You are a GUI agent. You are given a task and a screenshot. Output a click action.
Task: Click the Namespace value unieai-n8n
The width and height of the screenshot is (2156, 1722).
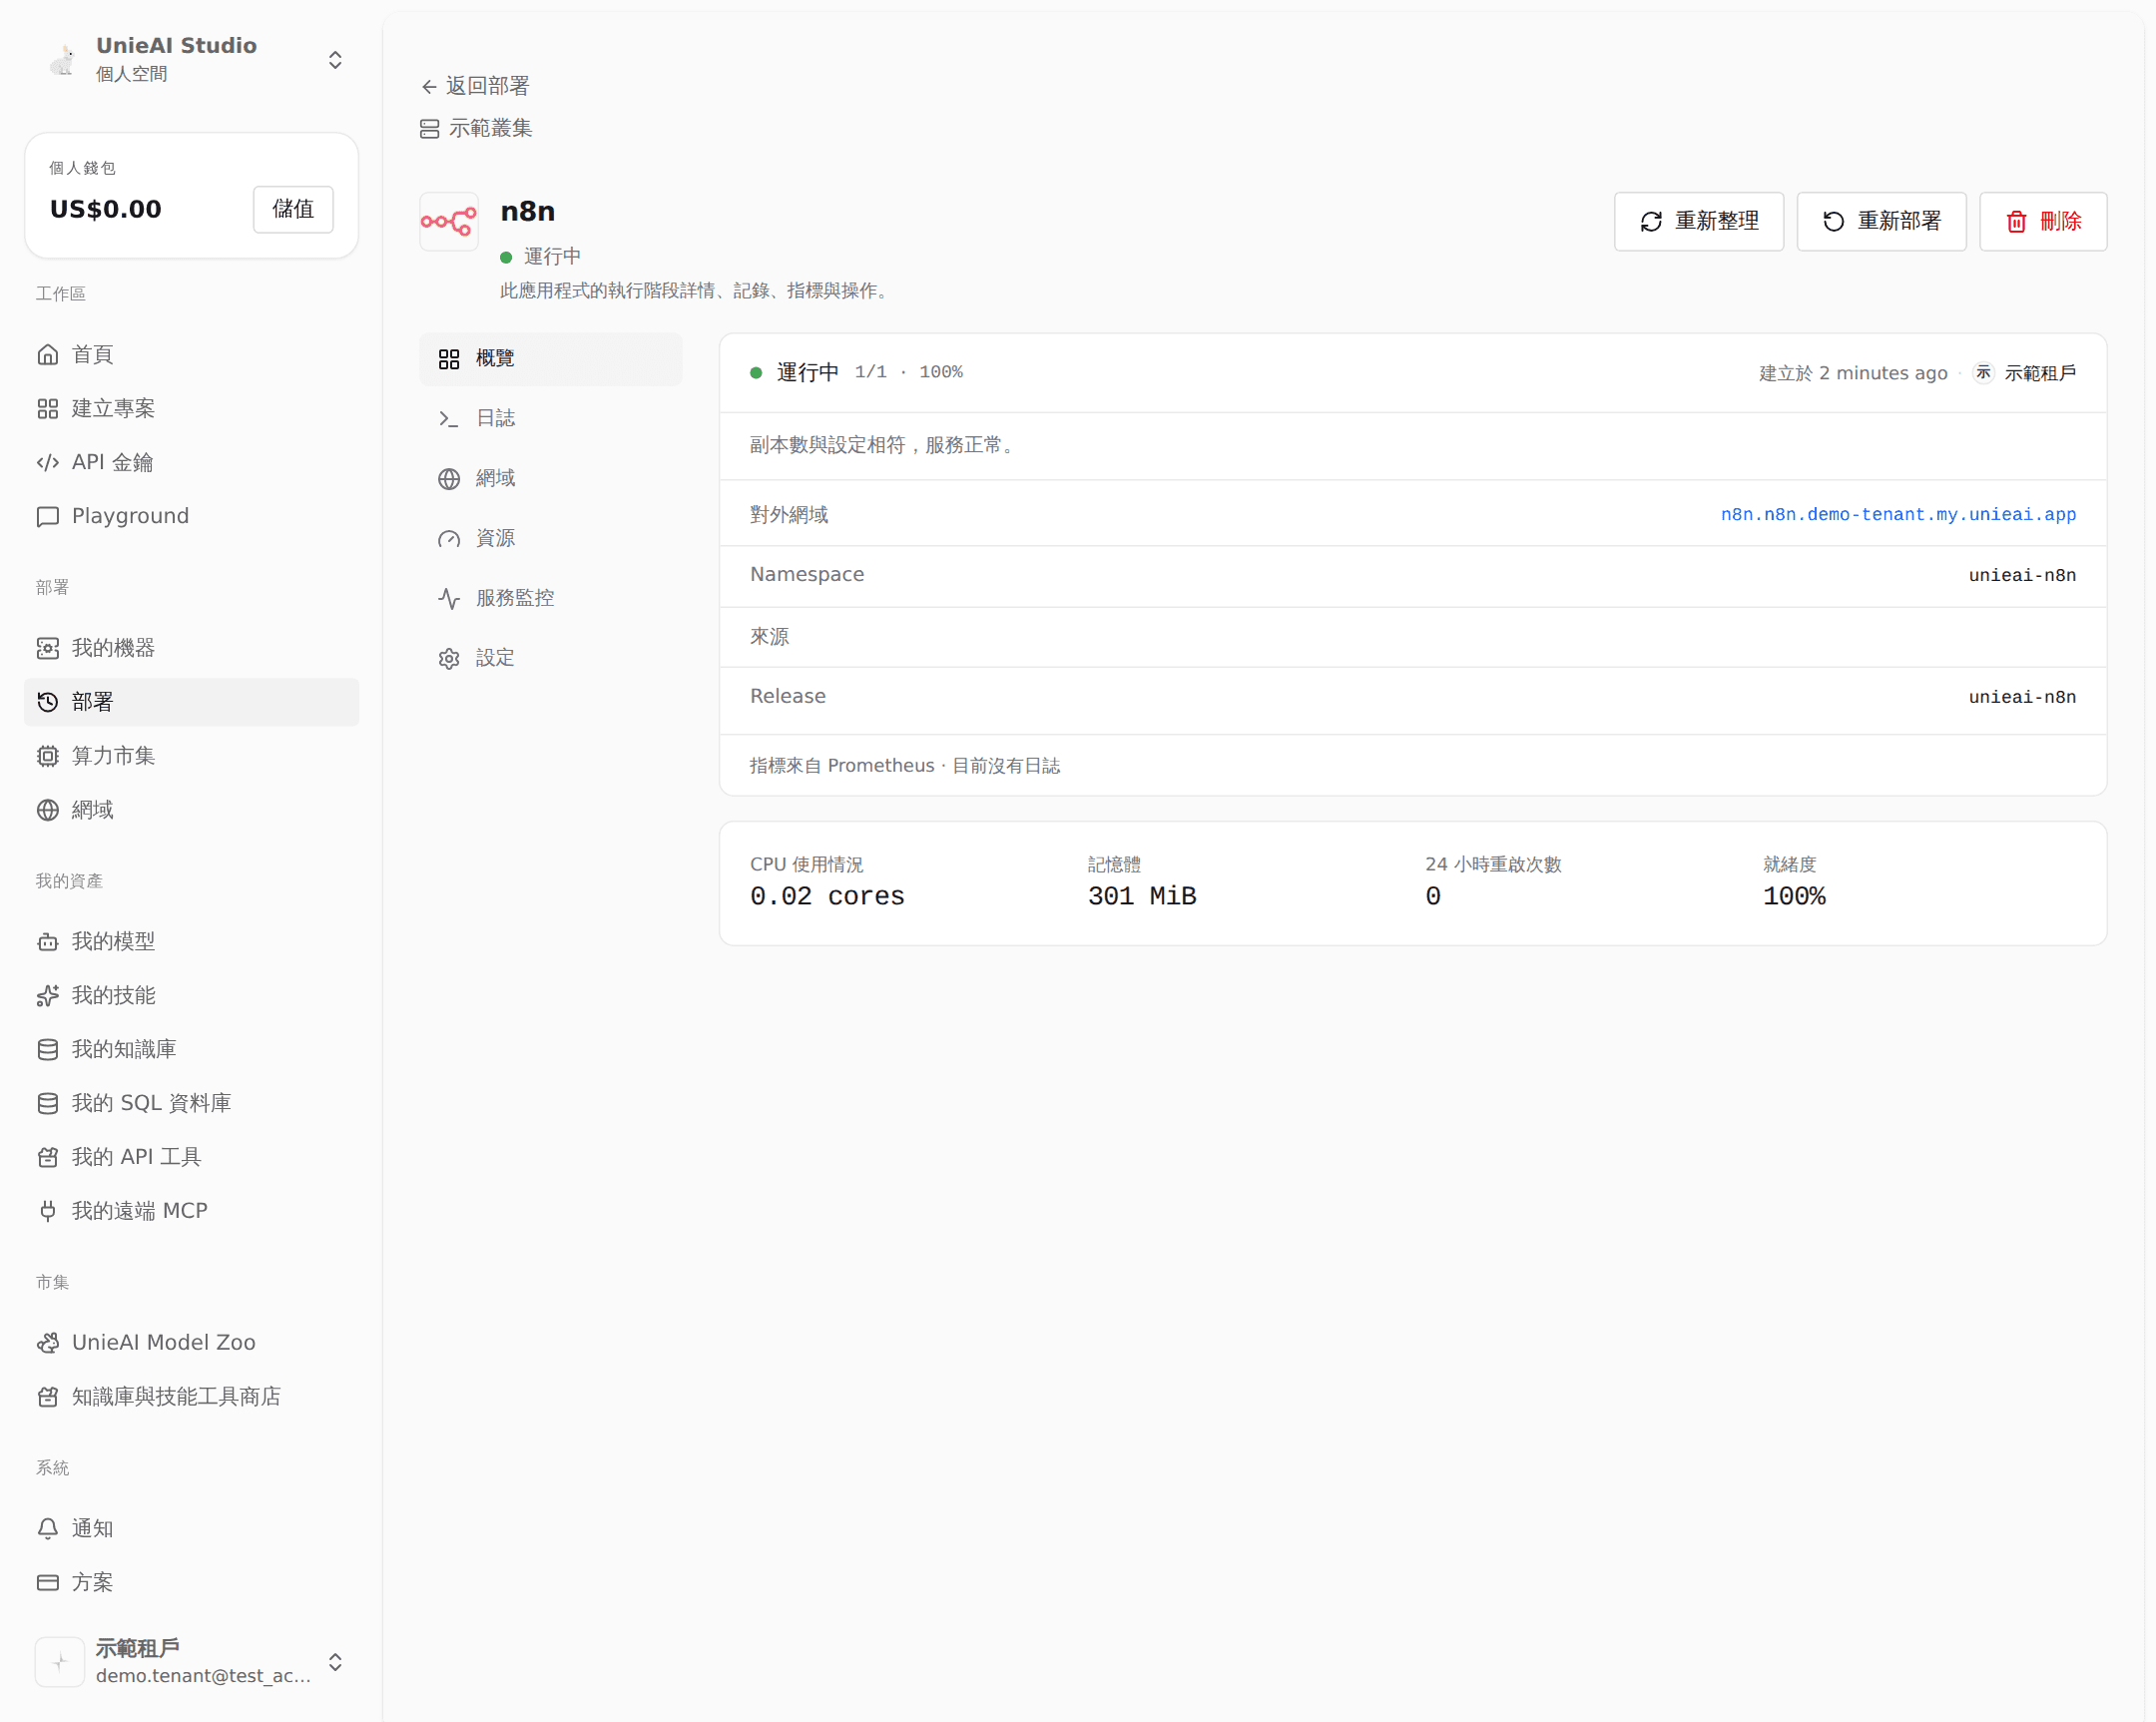click(2022, 576)
